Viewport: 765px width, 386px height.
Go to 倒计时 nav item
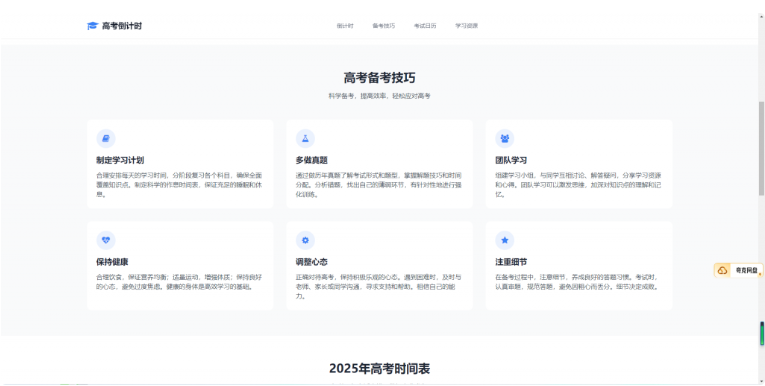coord(345,26)
